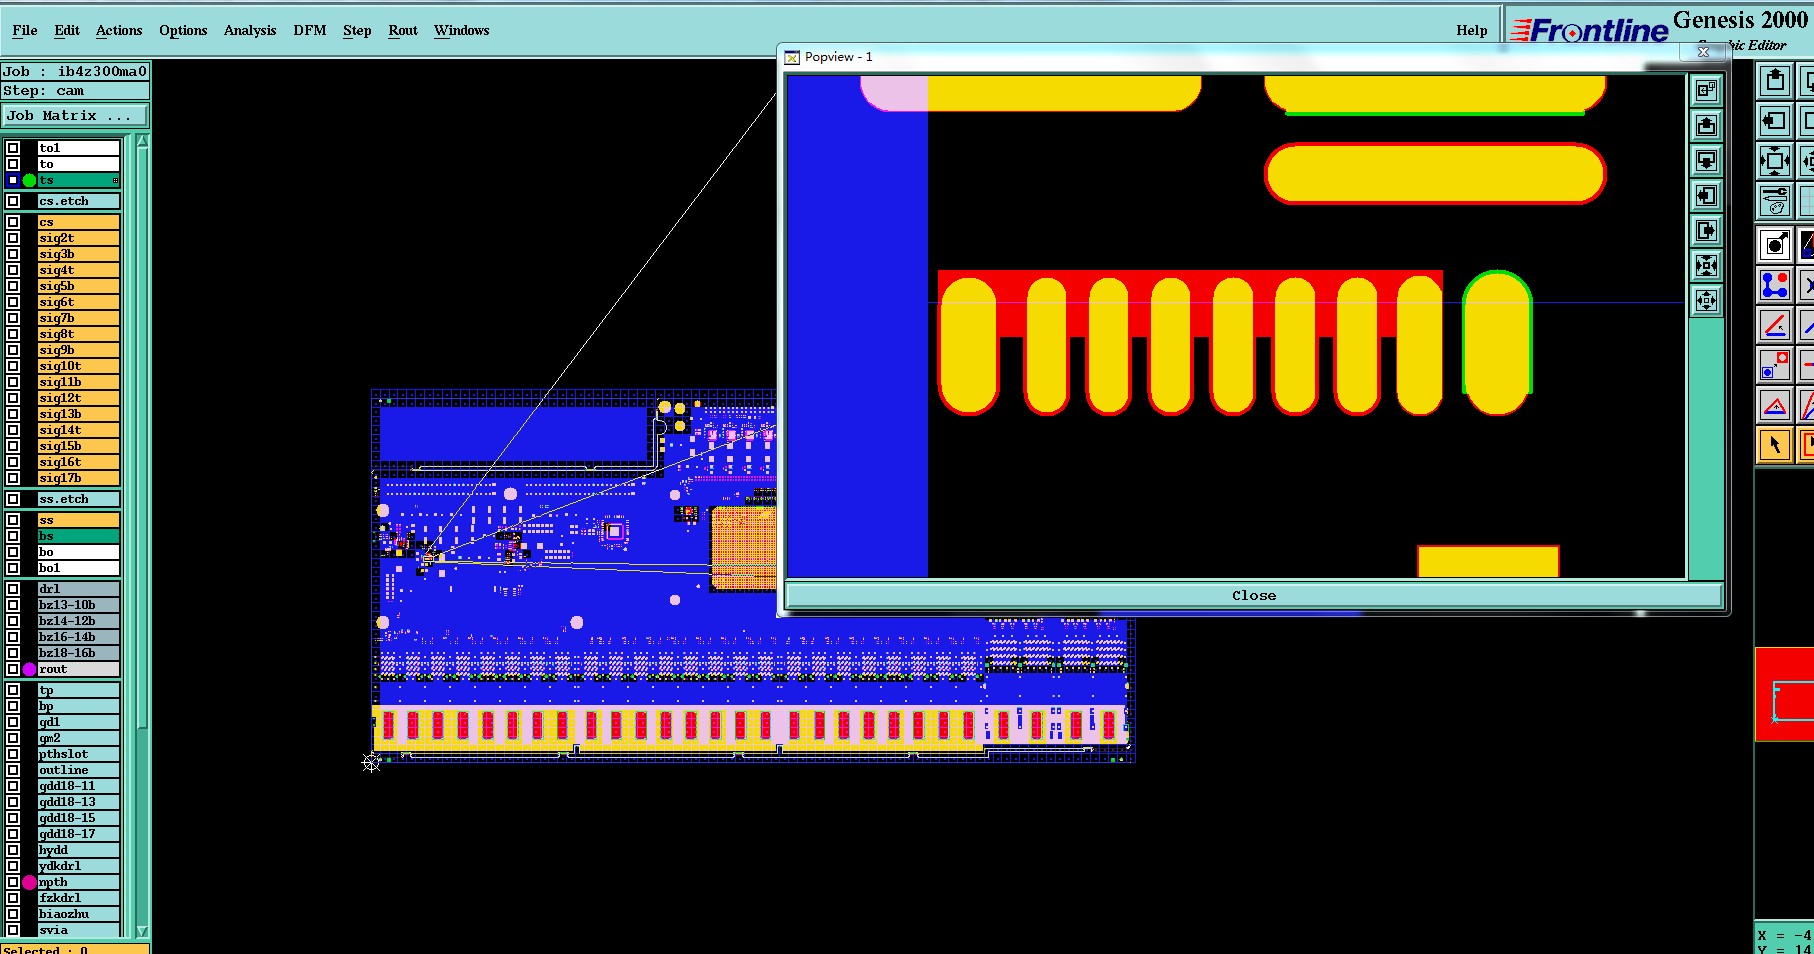
Task: Select the red angled line measure tool
Action: 1775,325
